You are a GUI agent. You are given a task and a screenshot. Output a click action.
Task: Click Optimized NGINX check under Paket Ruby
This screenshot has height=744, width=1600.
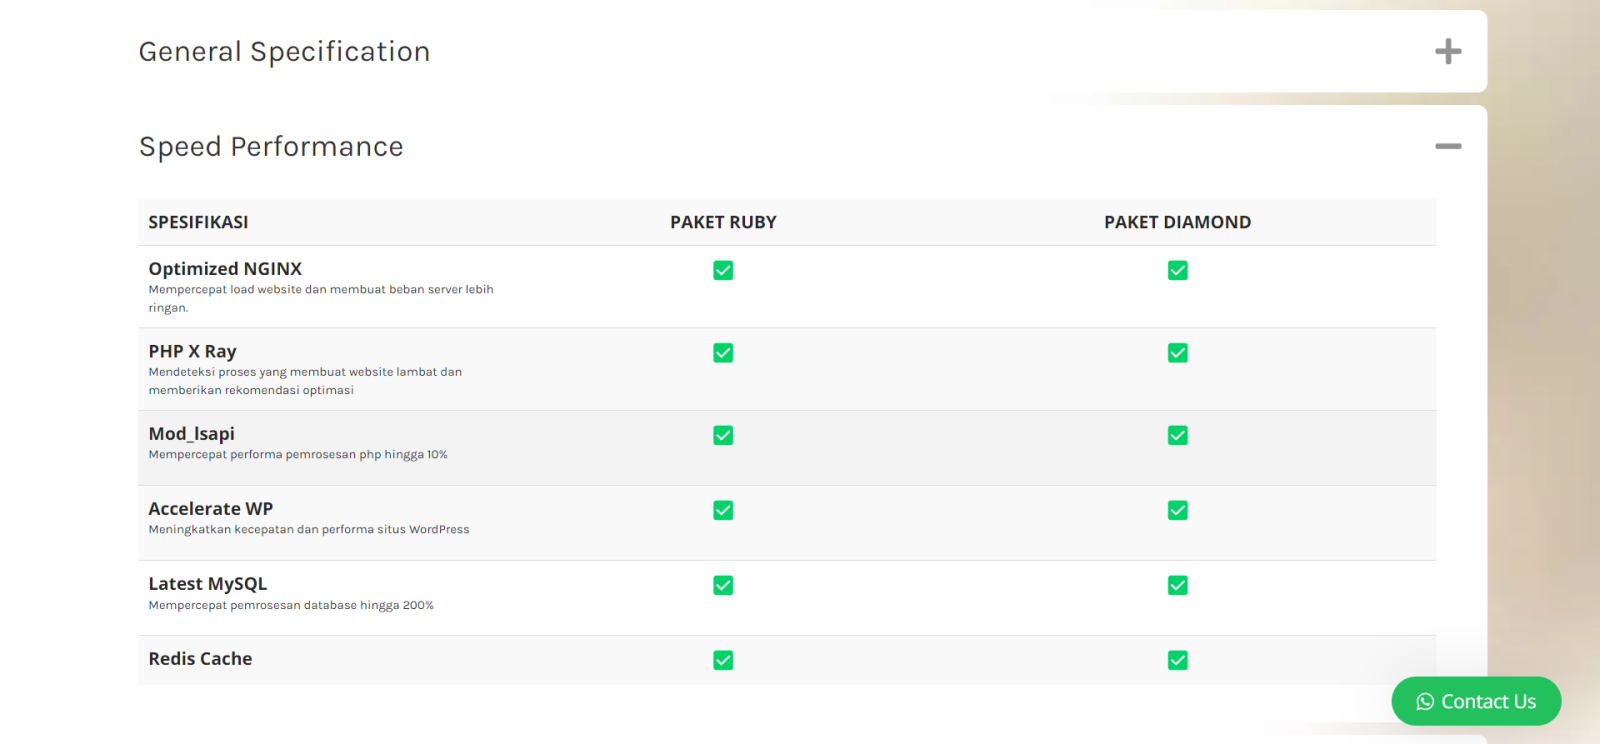[723, 270]
